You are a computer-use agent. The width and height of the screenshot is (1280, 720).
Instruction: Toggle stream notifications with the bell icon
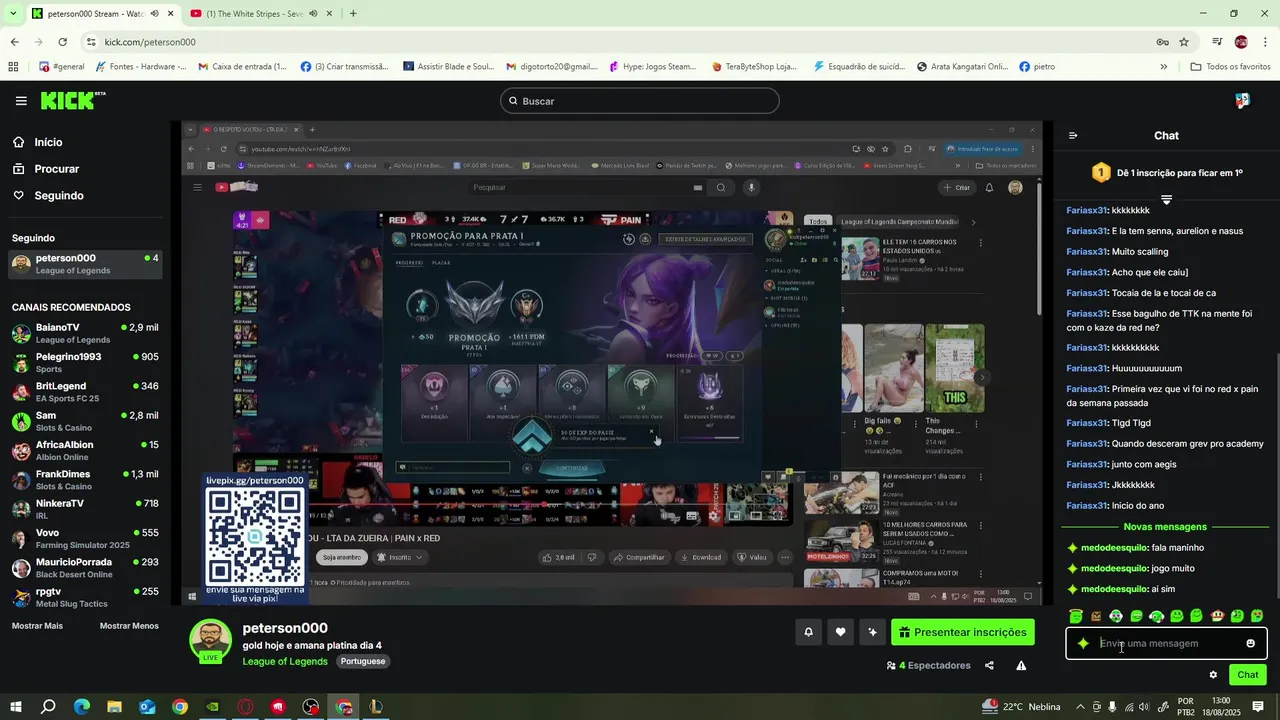[808, 632]
